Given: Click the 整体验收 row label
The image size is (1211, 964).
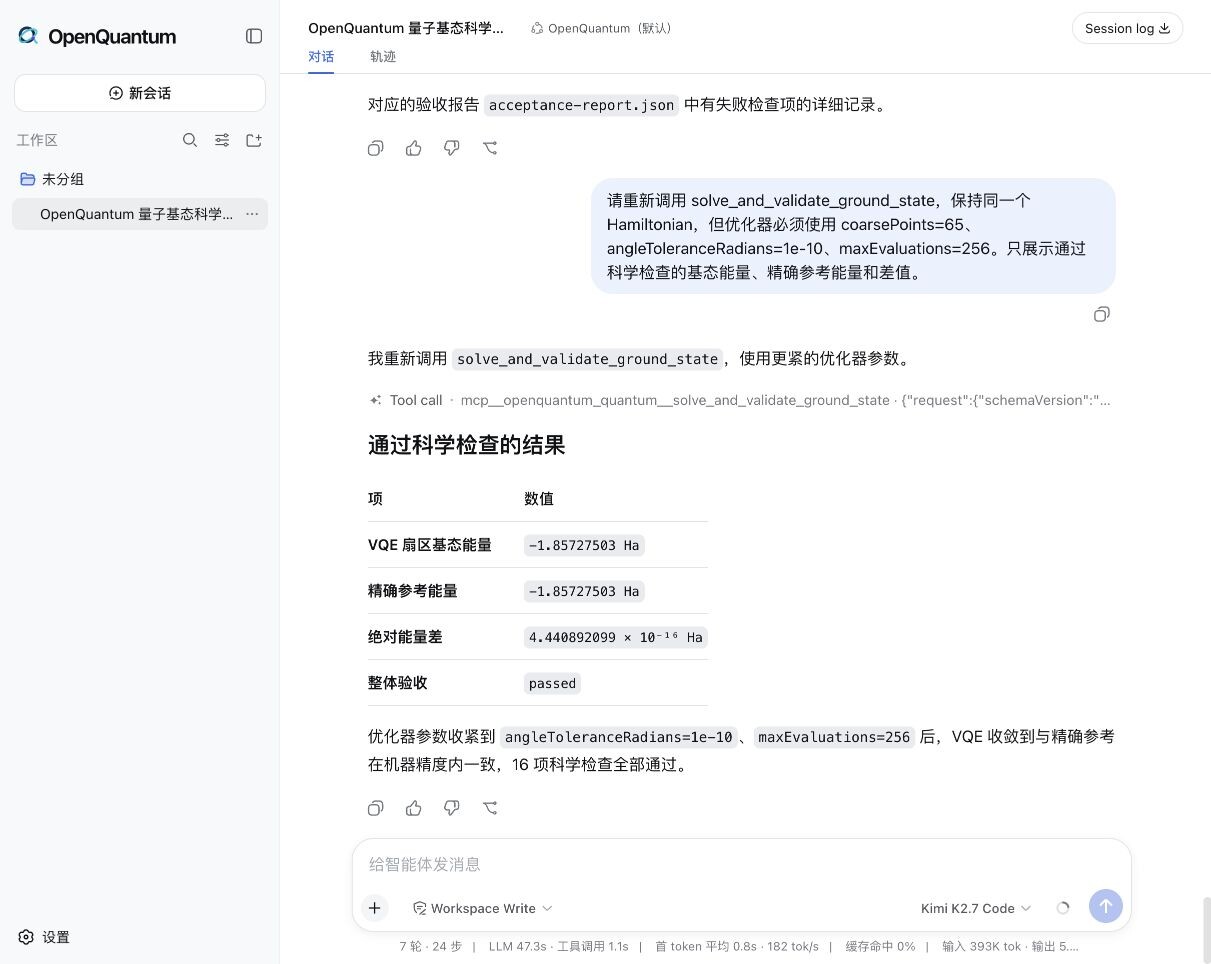Looking at the screenshot, I should (398, 683).
